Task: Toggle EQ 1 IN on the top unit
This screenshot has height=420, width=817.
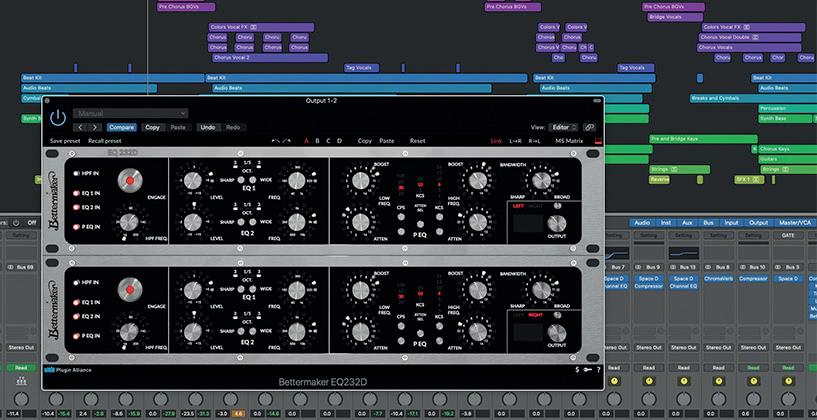Action: click(x=76, y=193)
